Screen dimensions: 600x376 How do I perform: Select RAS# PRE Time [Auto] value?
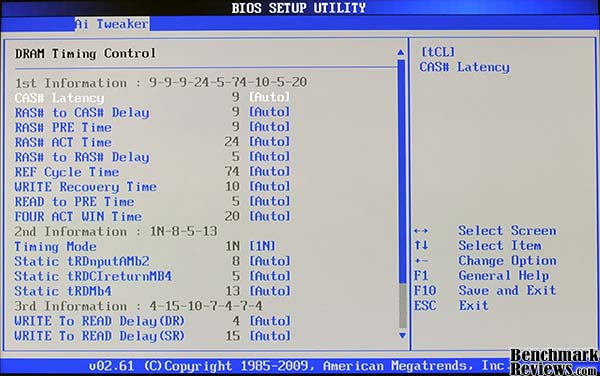tap(269, 127)
